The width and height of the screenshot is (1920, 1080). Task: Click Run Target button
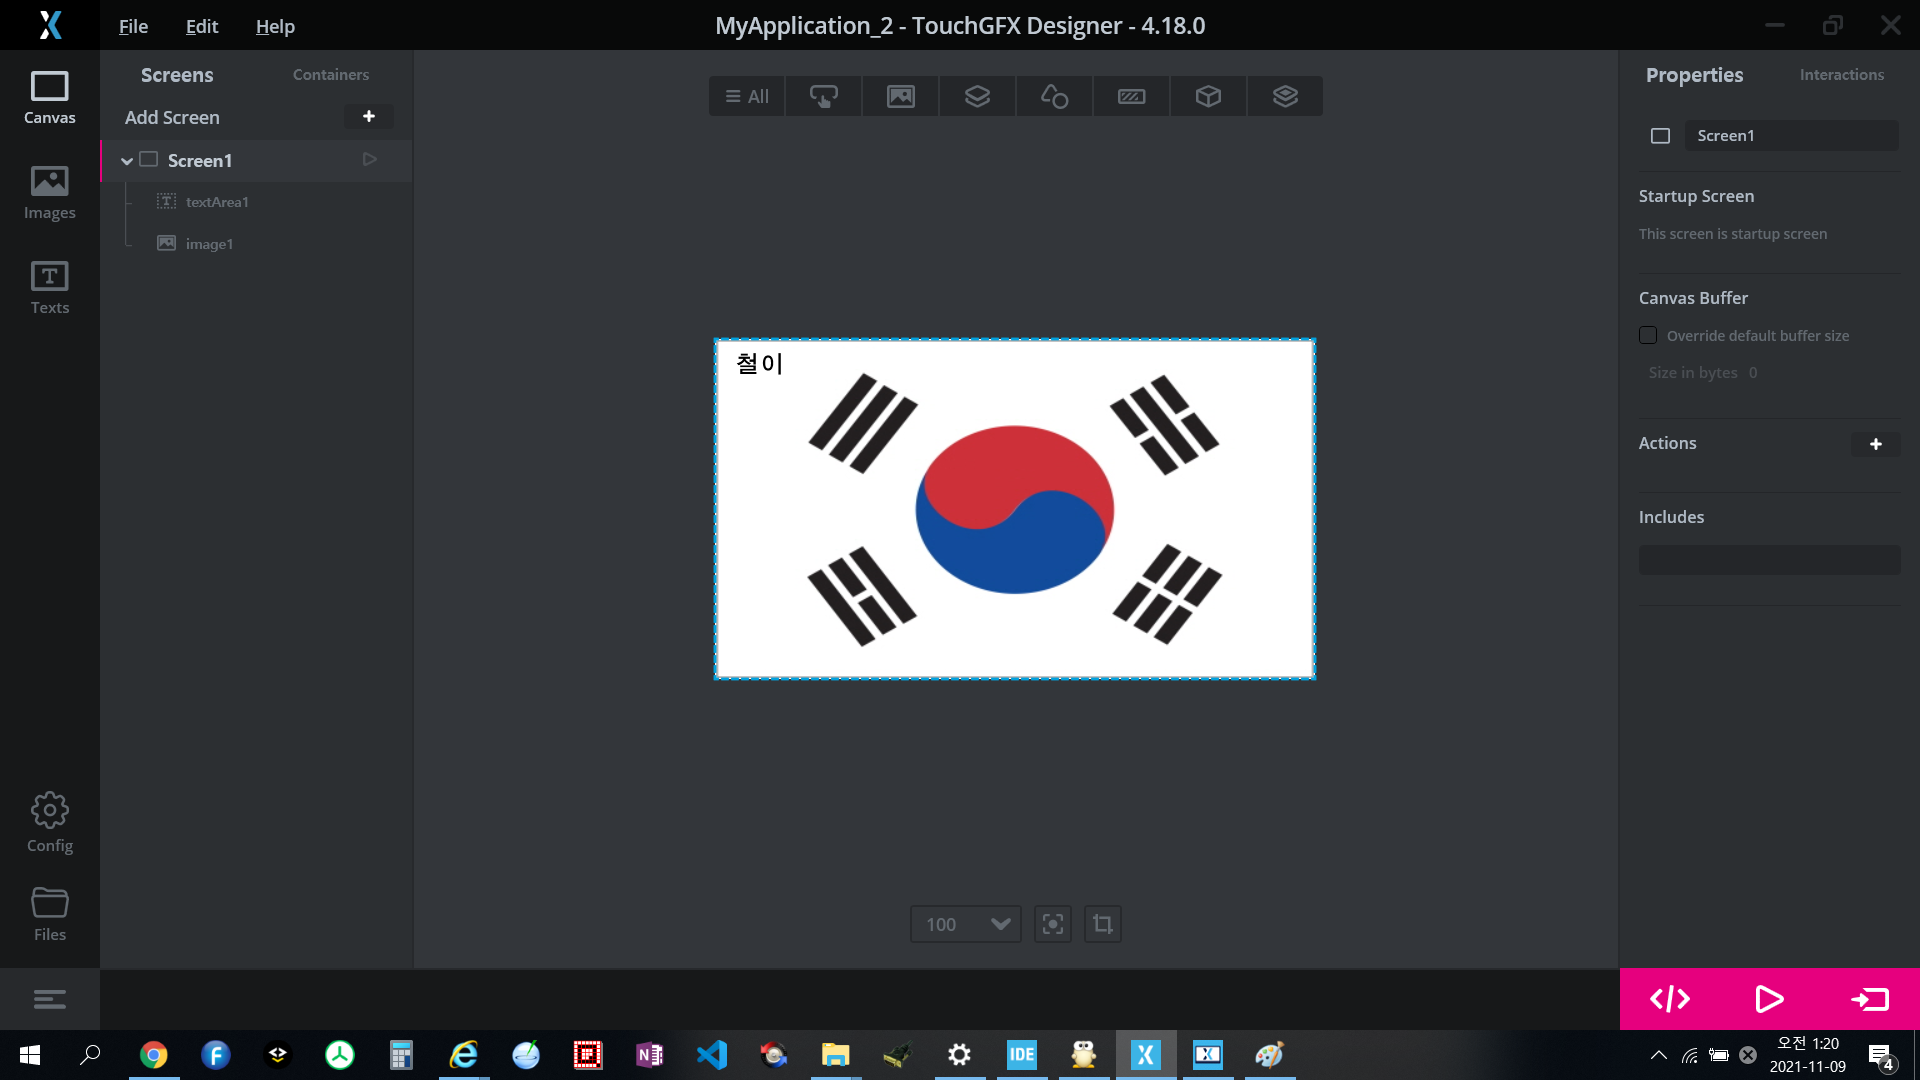(1869, 999)
